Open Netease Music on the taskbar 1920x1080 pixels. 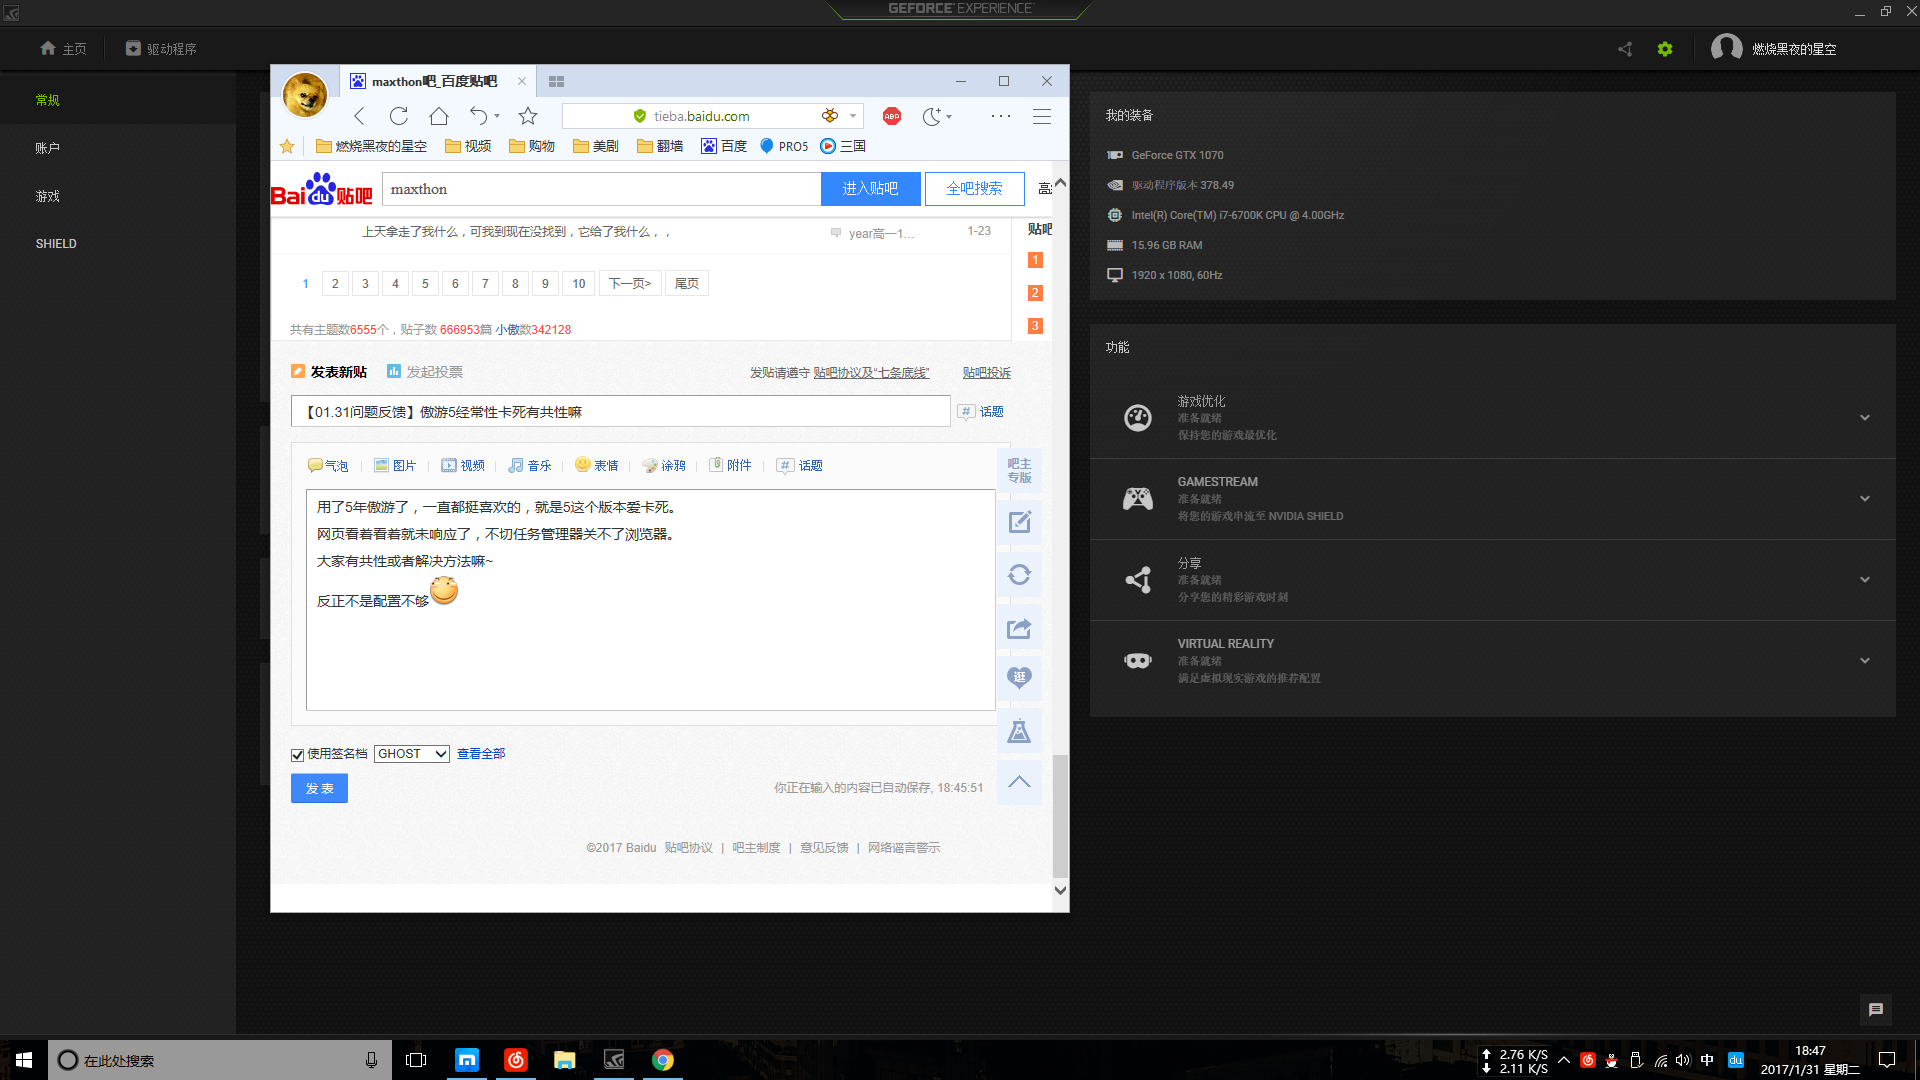[x=516, y=1060]
